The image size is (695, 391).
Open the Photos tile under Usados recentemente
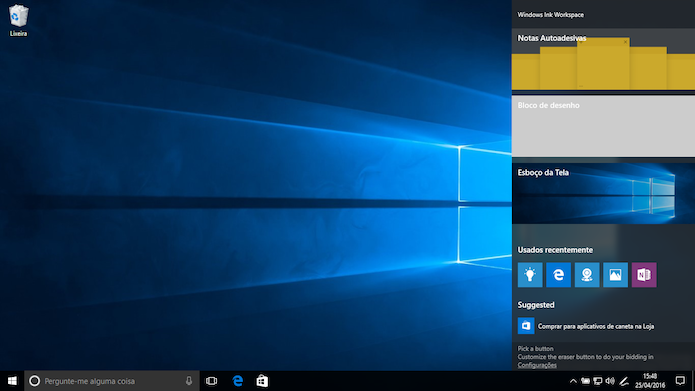[615, 275]
